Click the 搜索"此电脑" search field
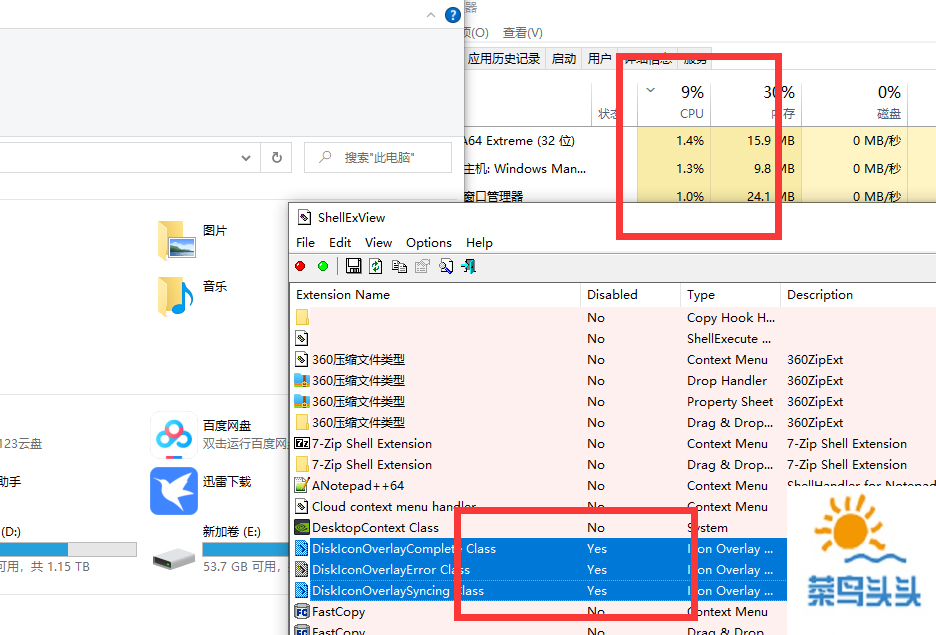936x635 pixels. click(378, 158)
